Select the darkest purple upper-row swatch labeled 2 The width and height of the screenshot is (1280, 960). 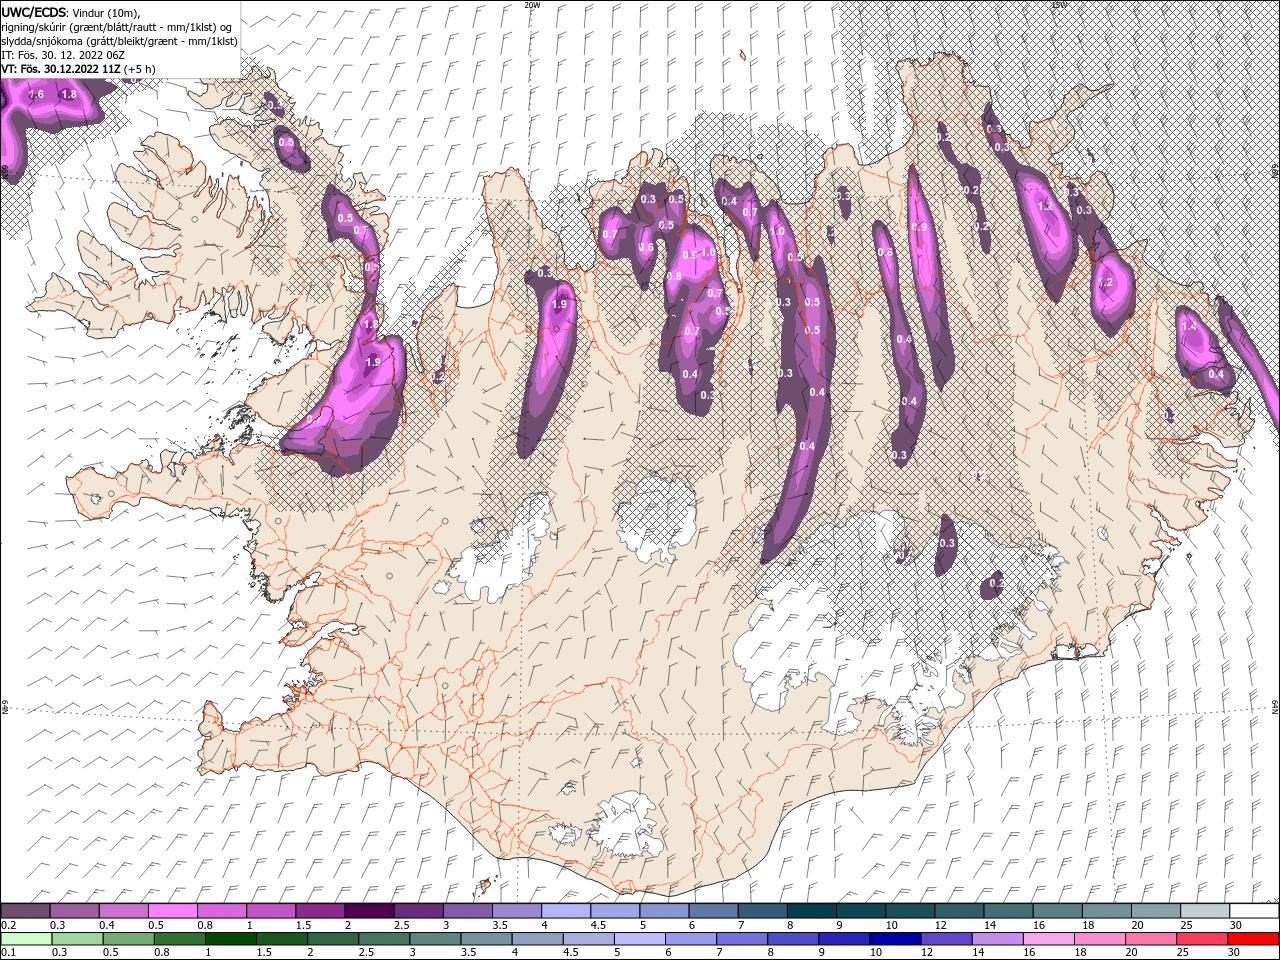pos(369,911)
